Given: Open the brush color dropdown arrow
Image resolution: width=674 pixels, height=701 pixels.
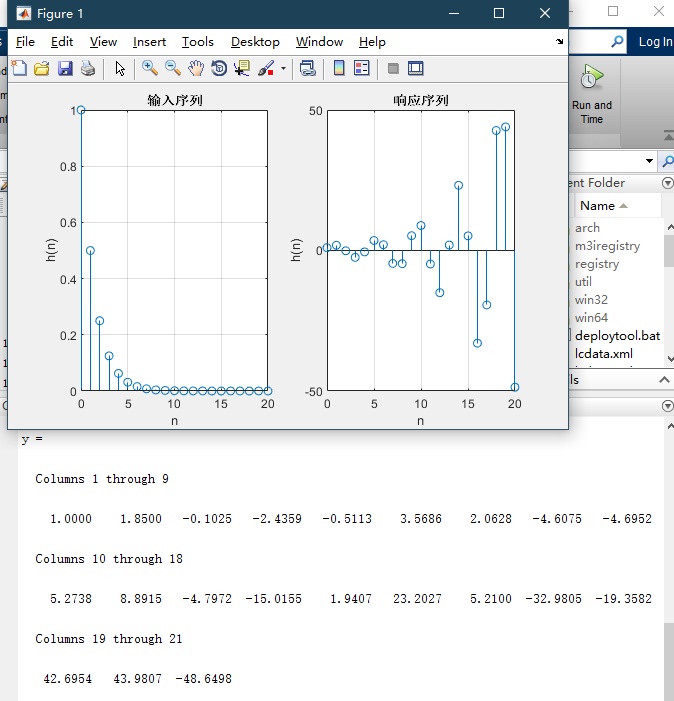Looking at the screenshot, I should (x=283, y=68).
